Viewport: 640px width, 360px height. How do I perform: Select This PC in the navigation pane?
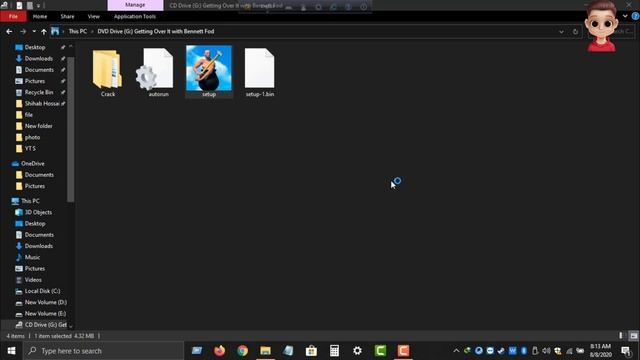point(30,201)
